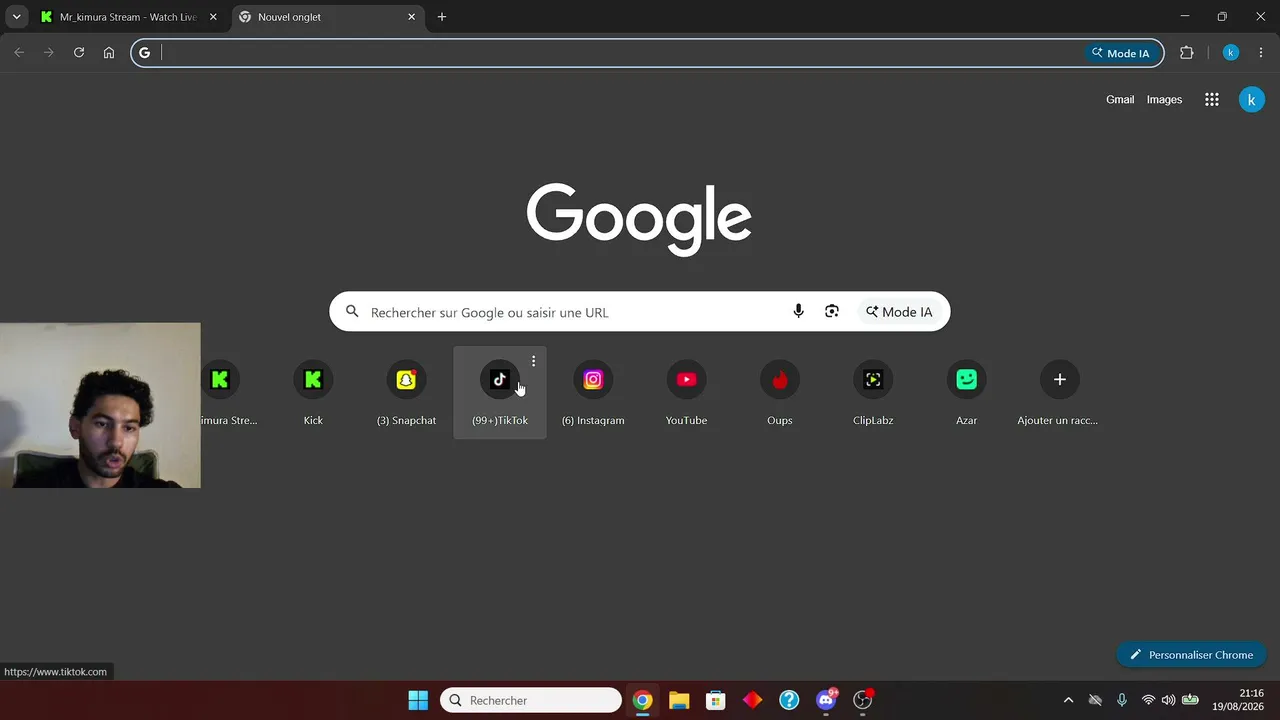Open the tab search dropdown
This screenshot has width=1280, height=720.
(x=16, y=17)
